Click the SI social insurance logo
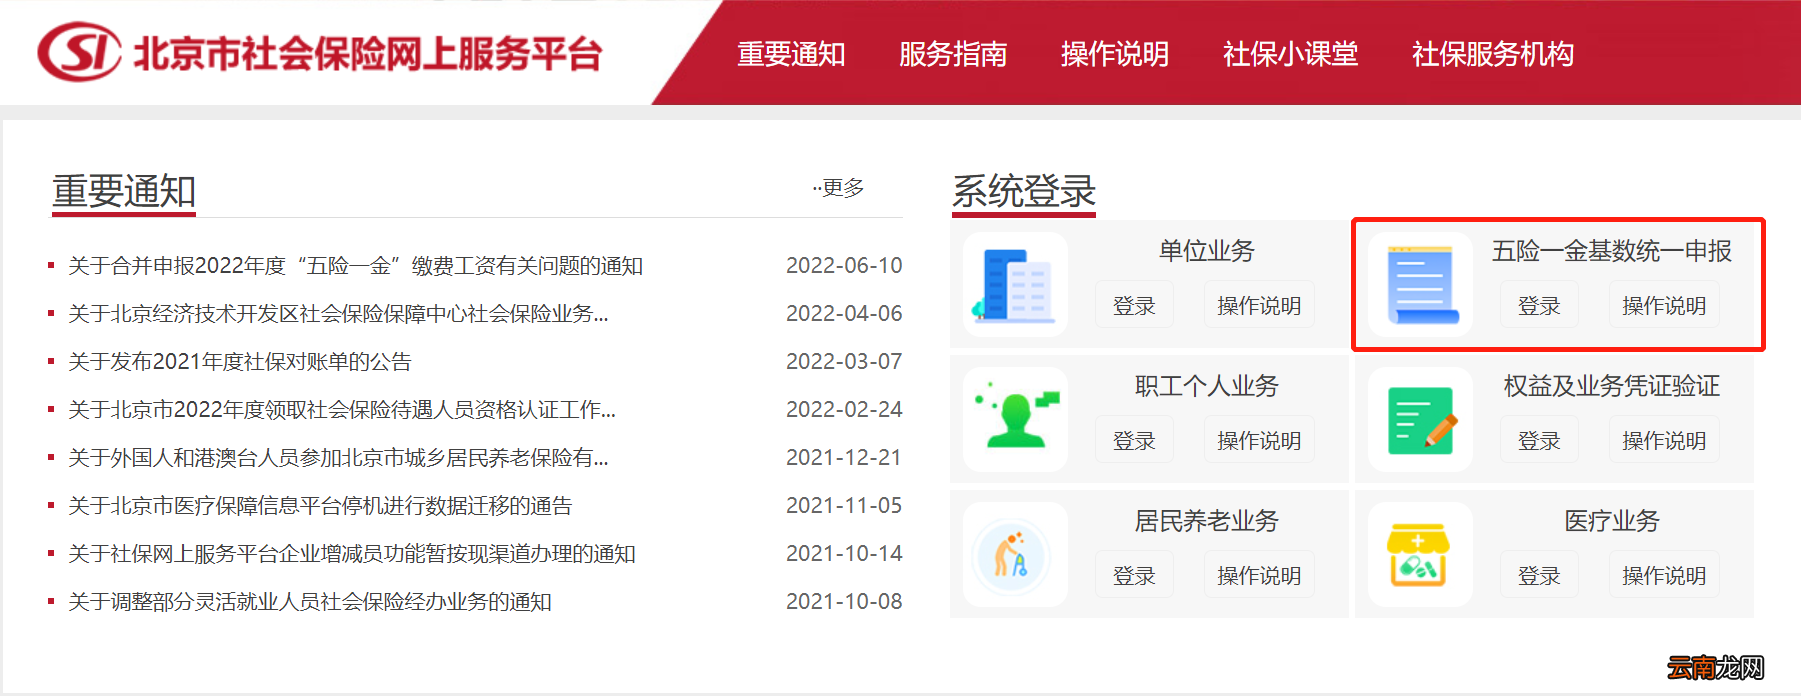1801x696 pixels. point(79,52)
